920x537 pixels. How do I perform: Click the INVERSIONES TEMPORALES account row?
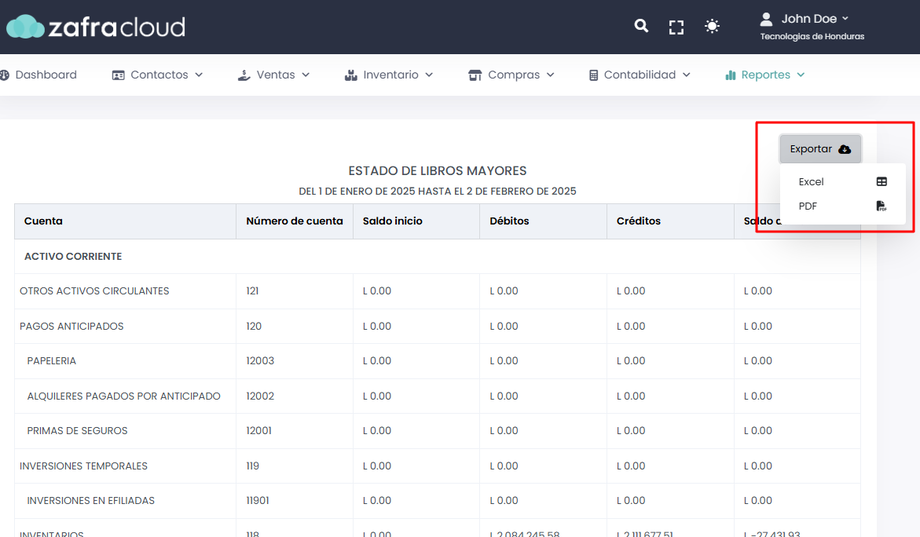(x=84, y=466)
